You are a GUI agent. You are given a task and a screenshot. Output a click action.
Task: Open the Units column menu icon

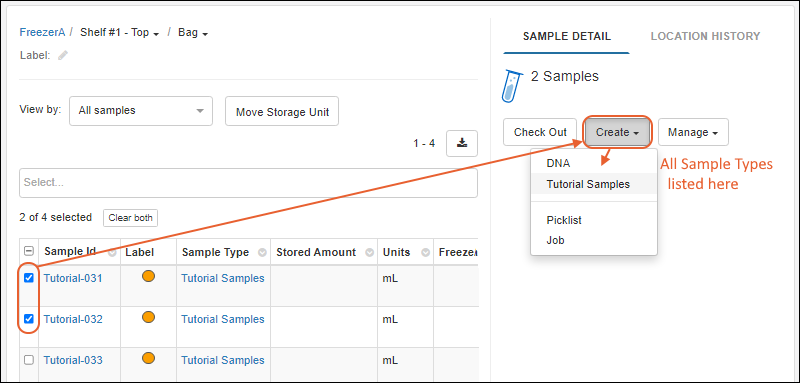pyautogui.click(x=424, y=252)
